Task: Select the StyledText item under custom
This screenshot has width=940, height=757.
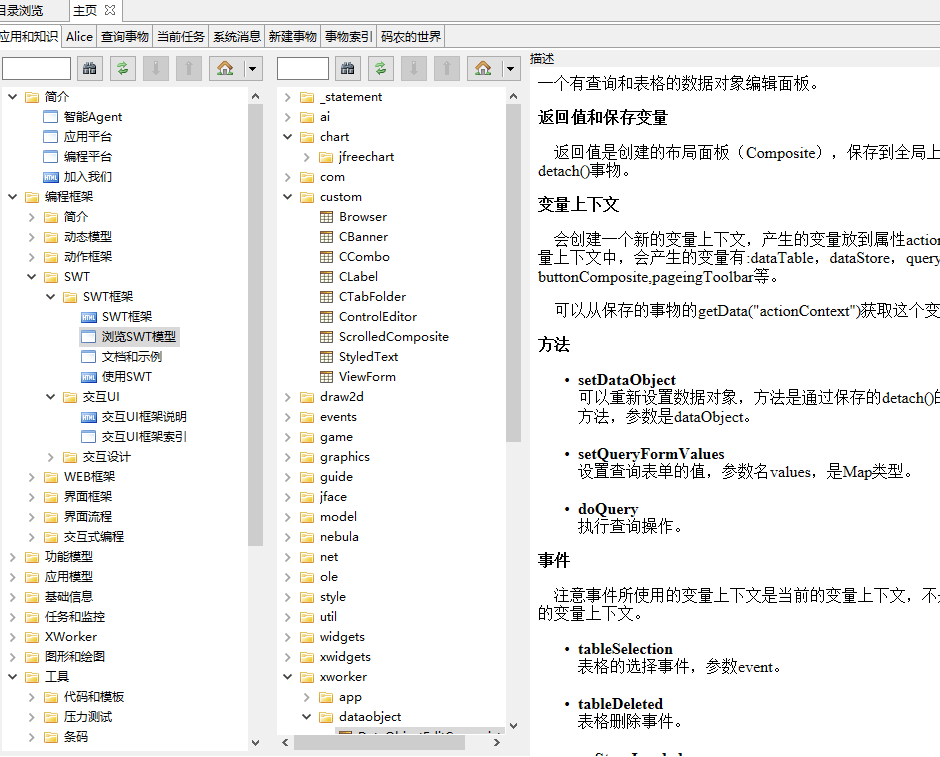Action: click(x=368, y=357)
